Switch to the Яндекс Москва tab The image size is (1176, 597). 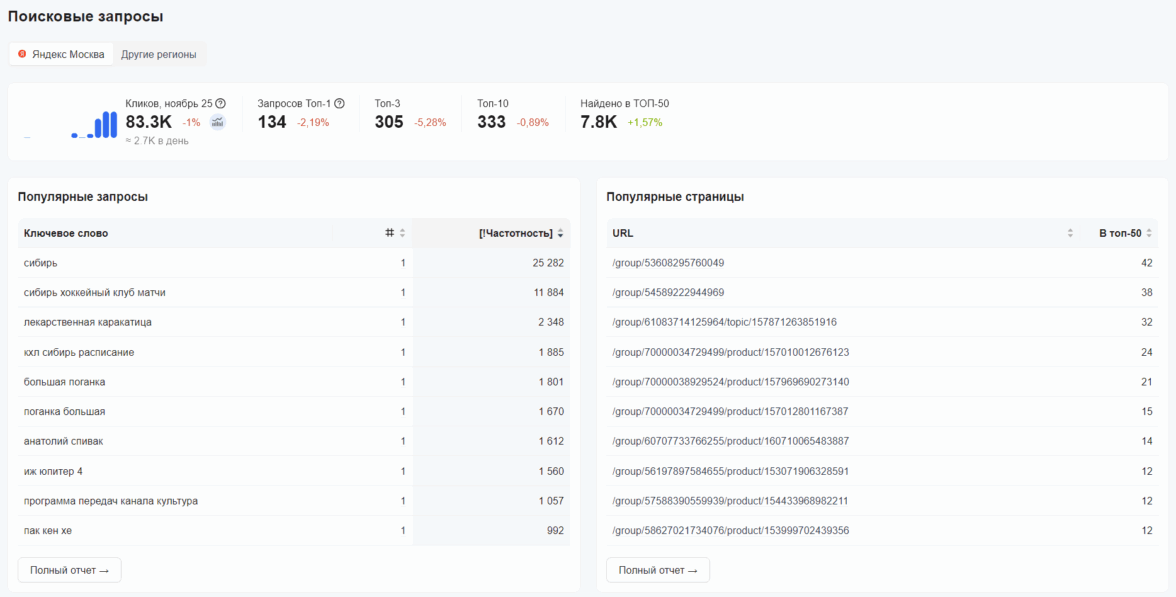(60, 54)
